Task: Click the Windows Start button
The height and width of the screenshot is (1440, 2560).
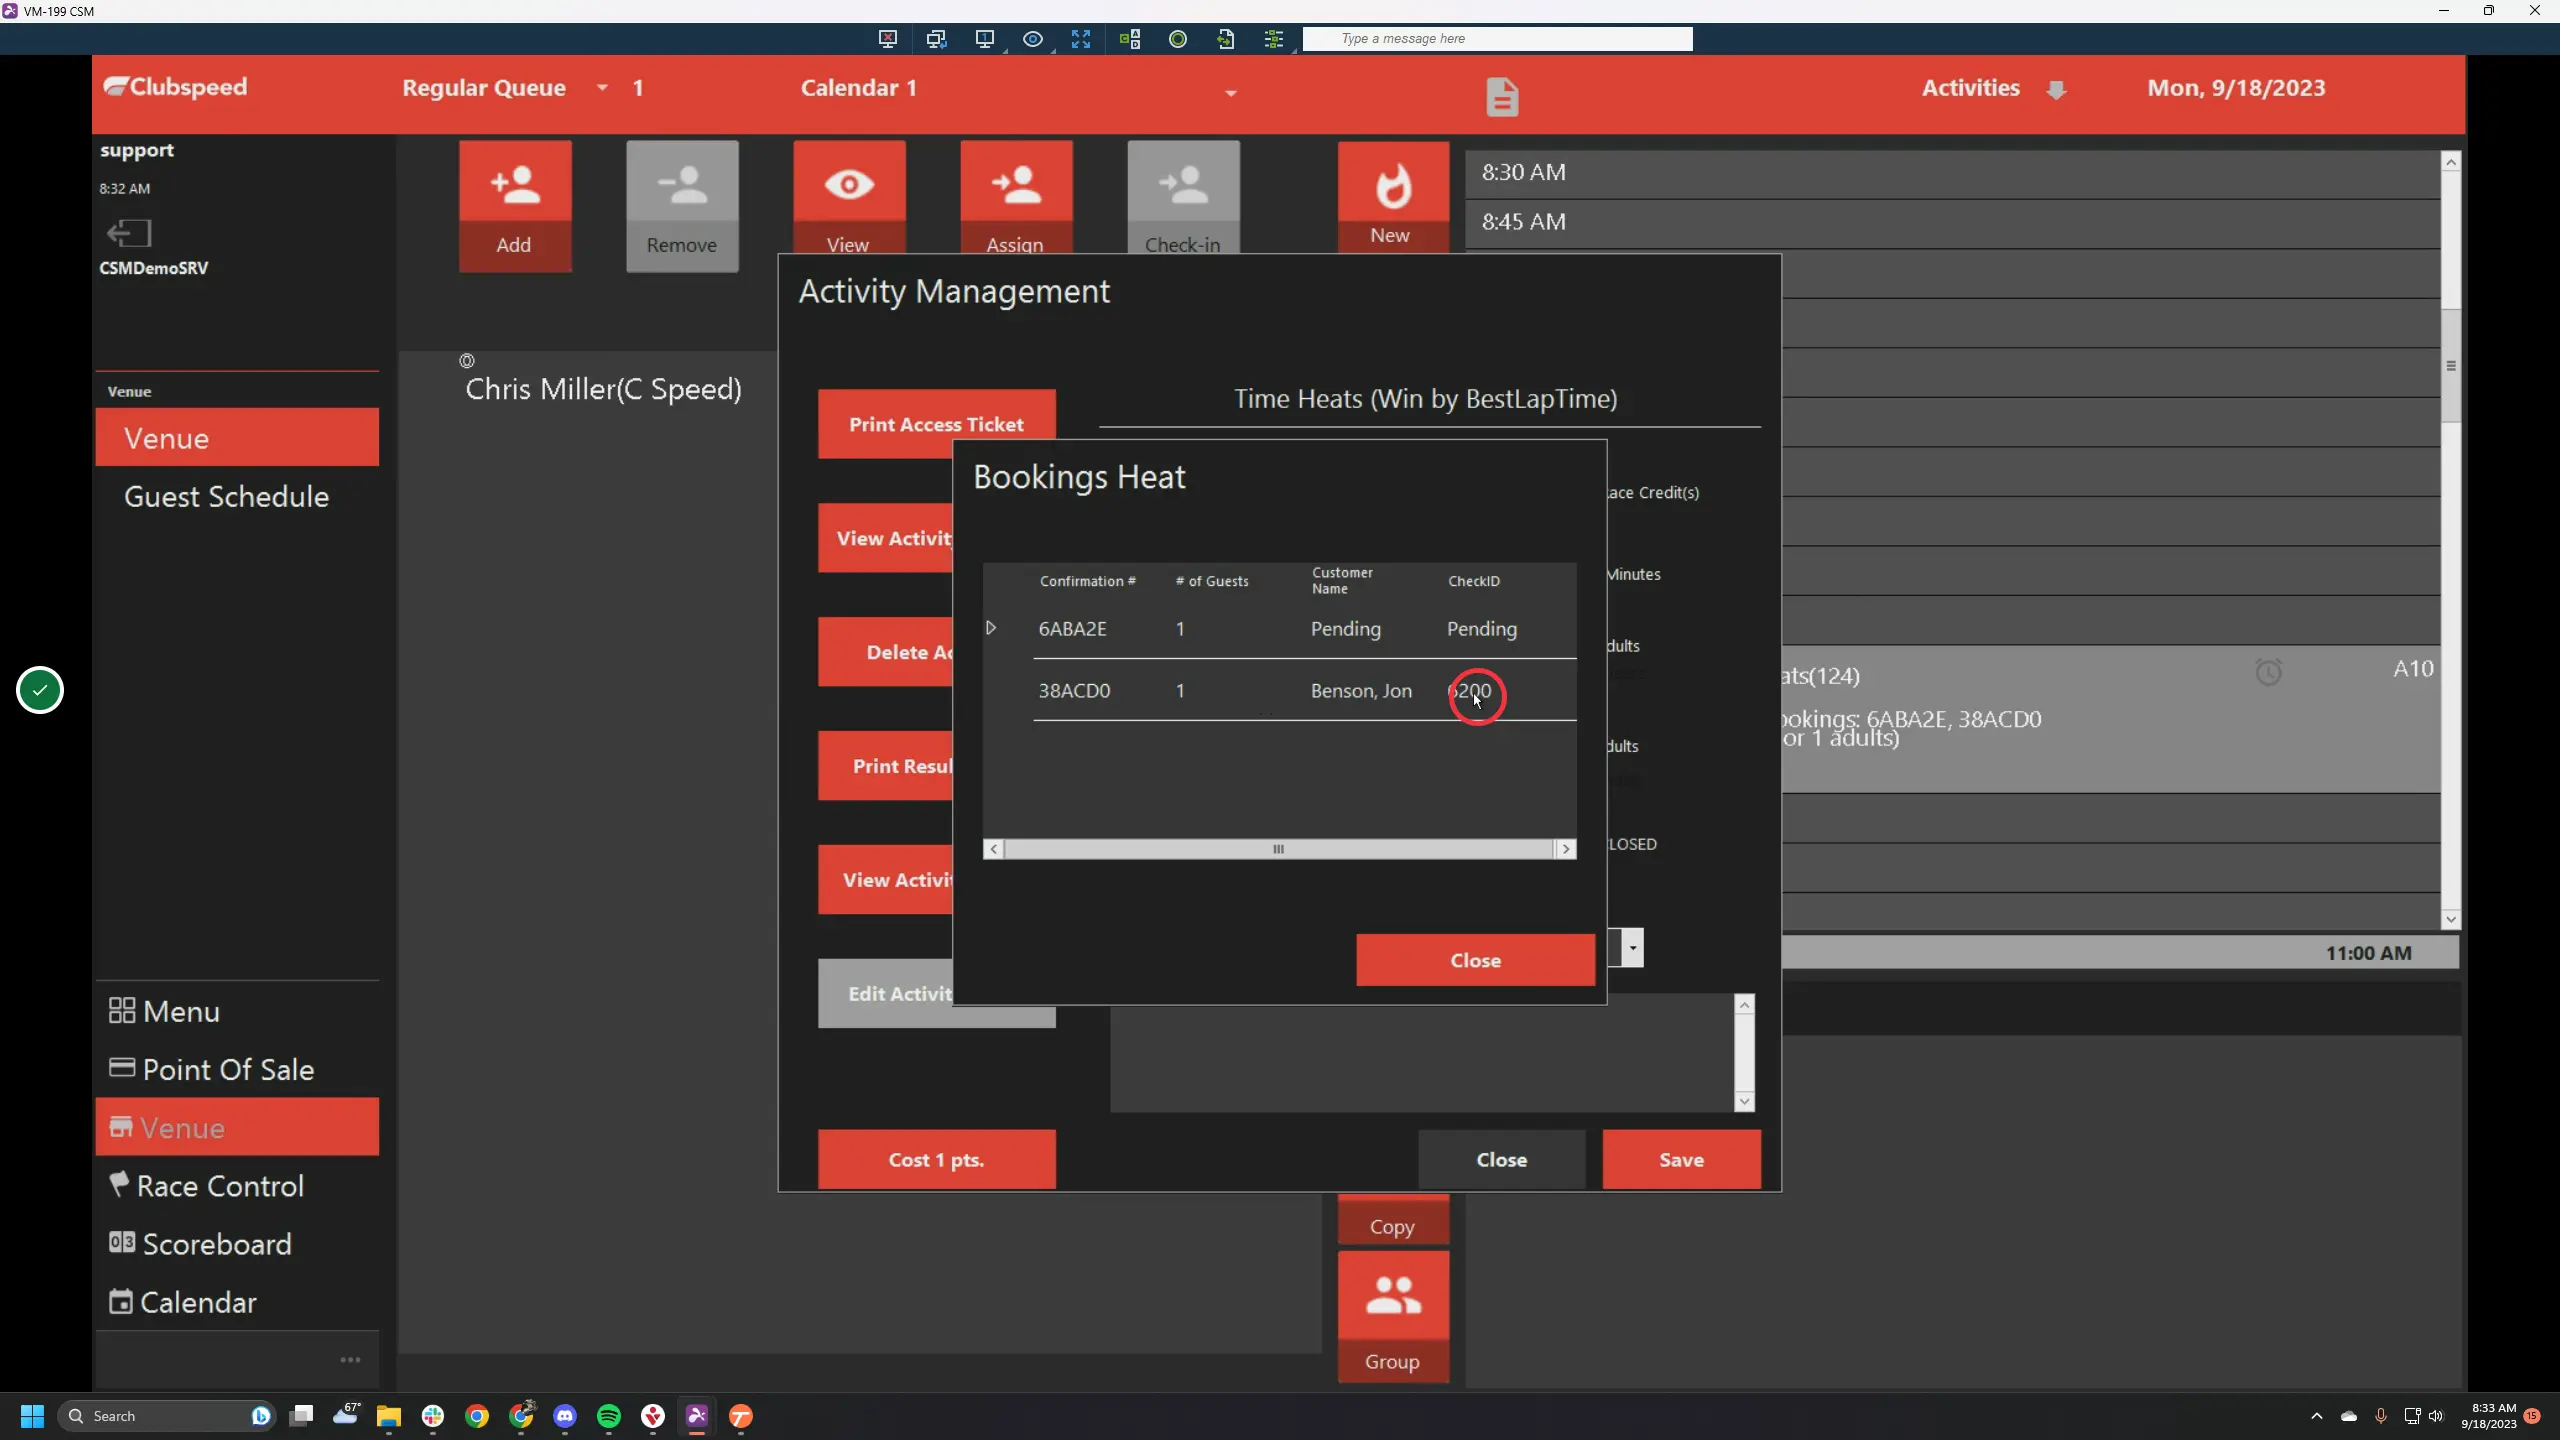Action: 32,1415
